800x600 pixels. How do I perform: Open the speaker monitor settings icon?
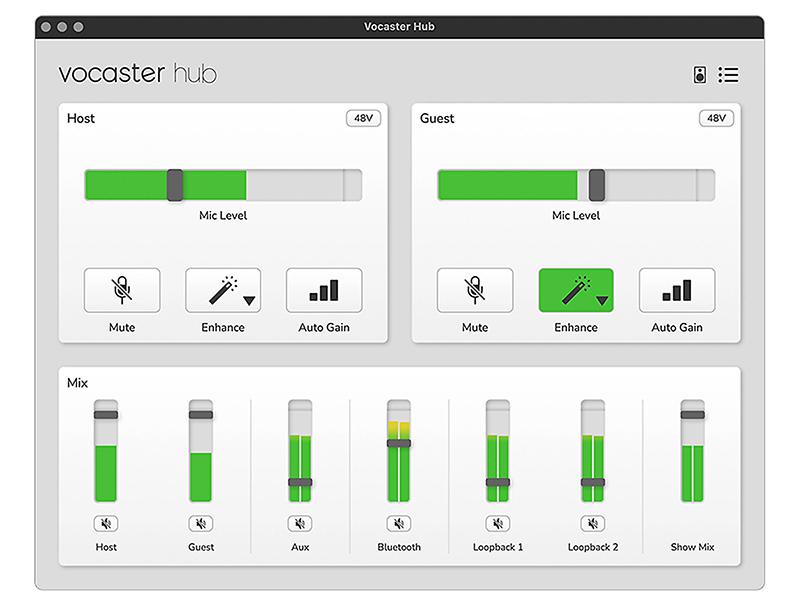pyautogui.click(x=699, y=75)
